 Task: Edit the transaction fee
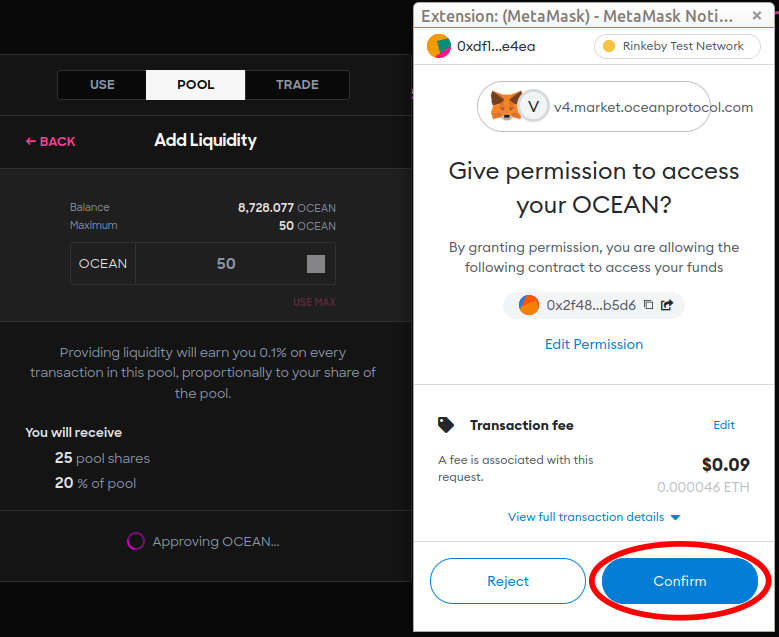(x=724, y=425)
